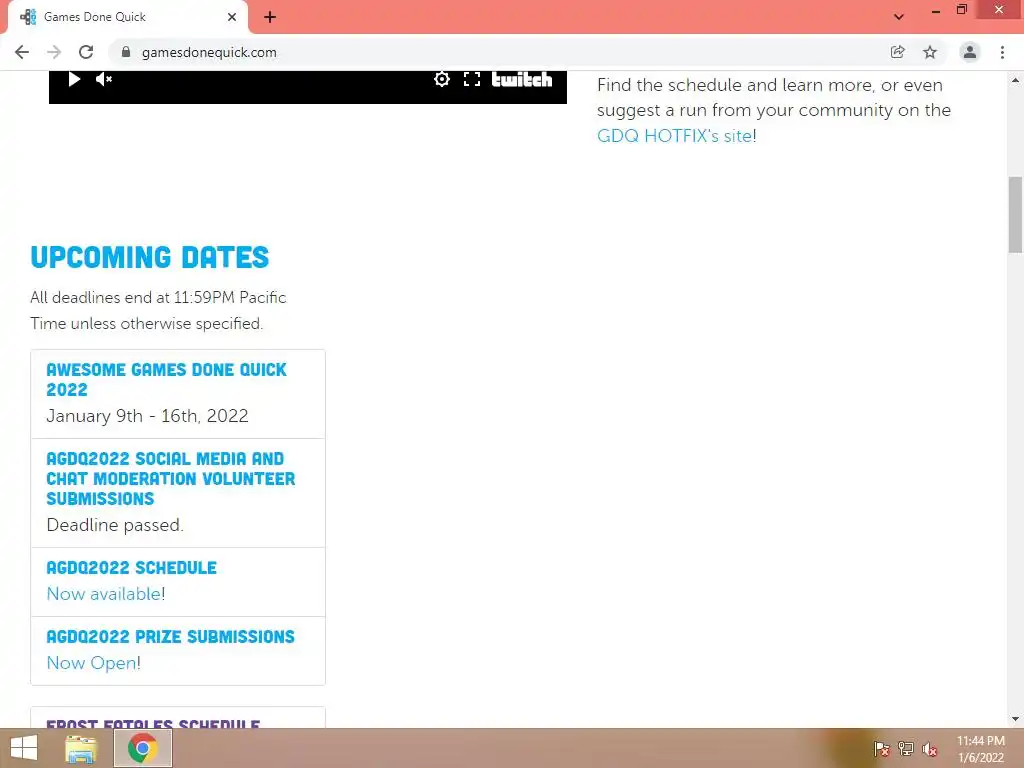Open AGDQ2022 Prize Submissions heading
This screenshot has width=1024, height=768.
pyautogui.click(x=170, y=637)
